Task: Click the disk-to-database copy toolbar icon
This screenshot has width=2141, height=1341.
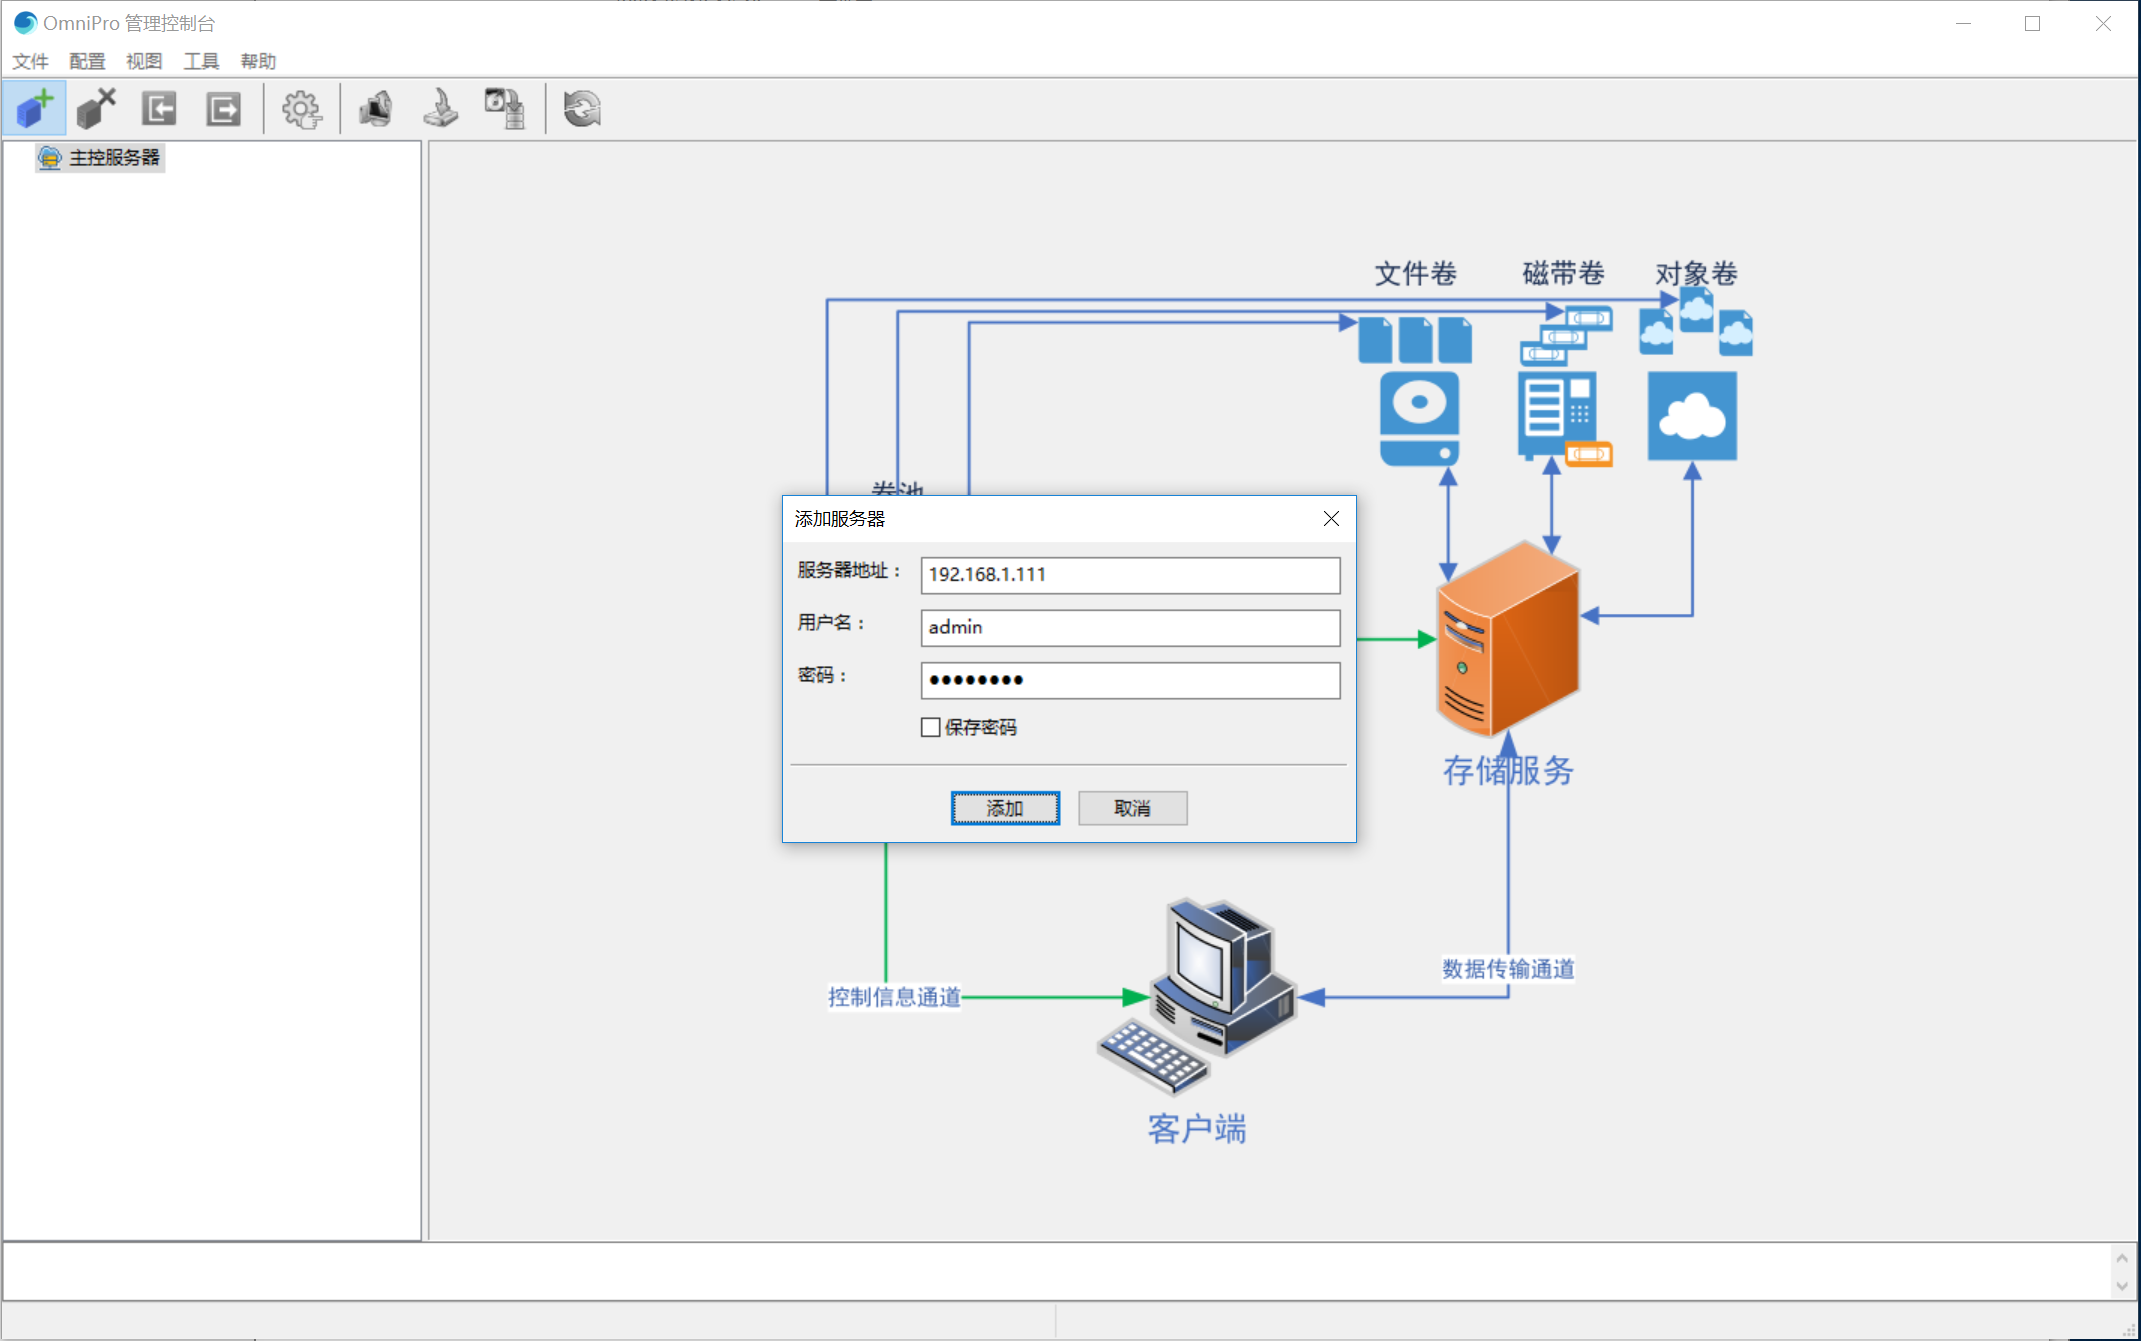Action: pyautogui.click(x=505, y=108)
